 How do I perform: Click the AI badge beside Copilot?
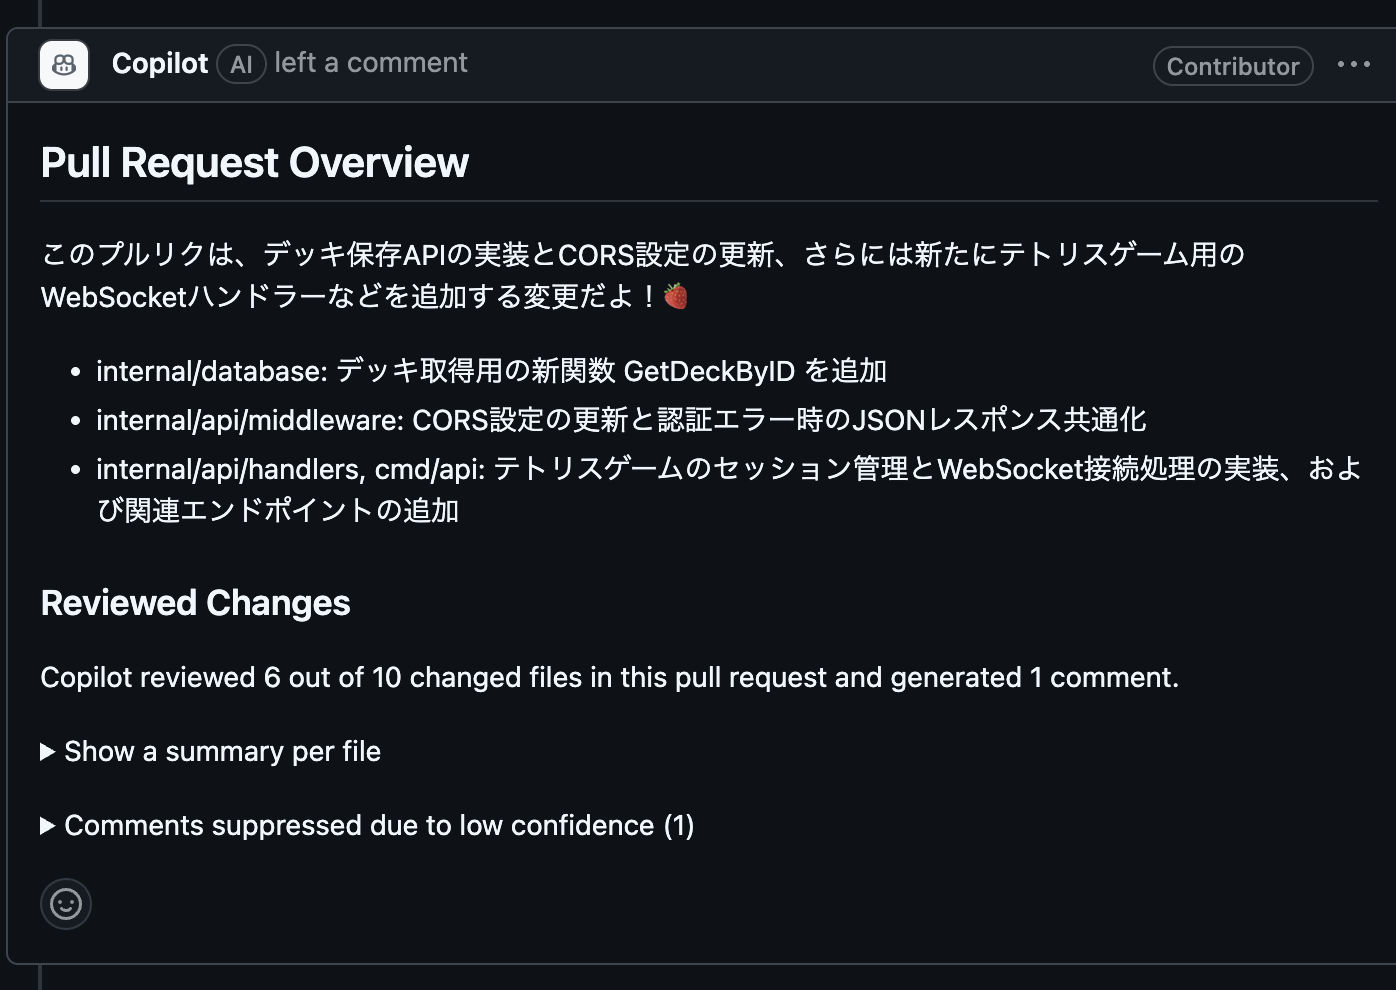(241, 65)
